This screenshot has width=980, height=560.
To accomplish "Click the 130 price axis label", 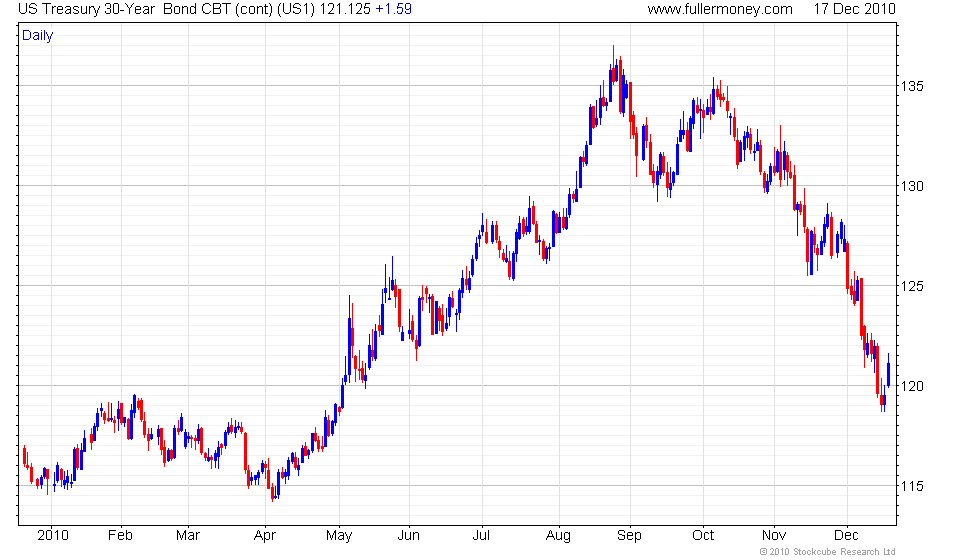I will 912,186.
